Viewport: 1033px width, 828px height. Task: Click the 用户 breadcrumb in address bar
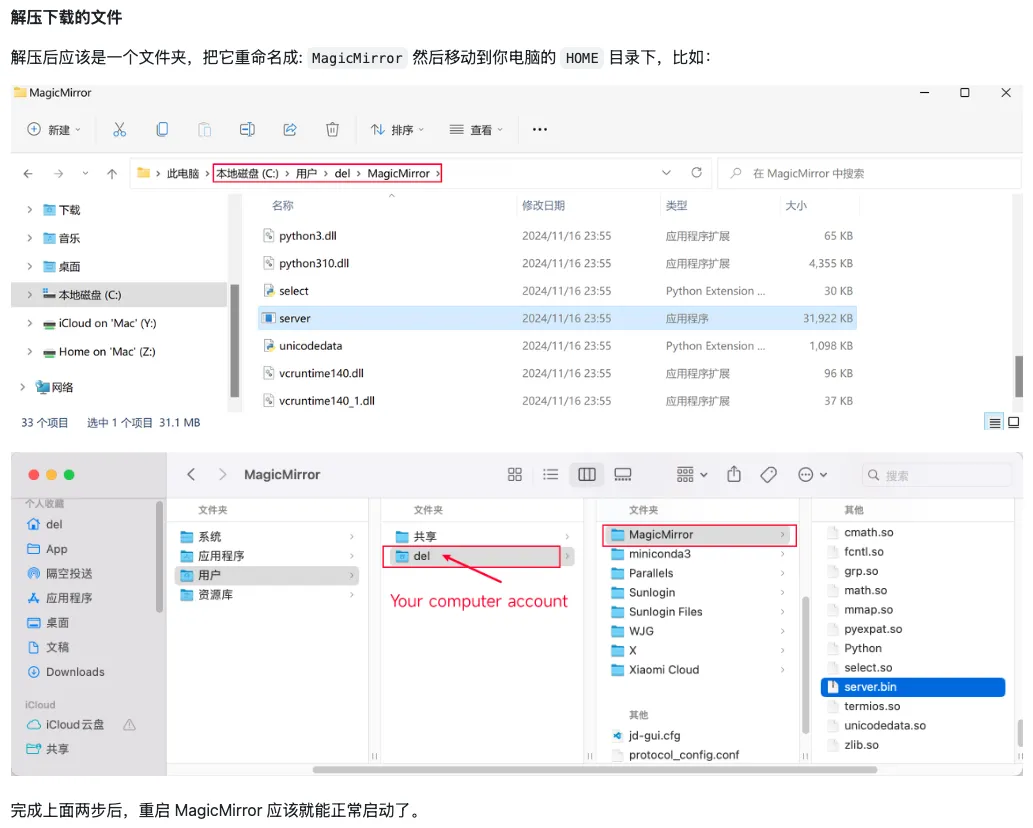306,173
